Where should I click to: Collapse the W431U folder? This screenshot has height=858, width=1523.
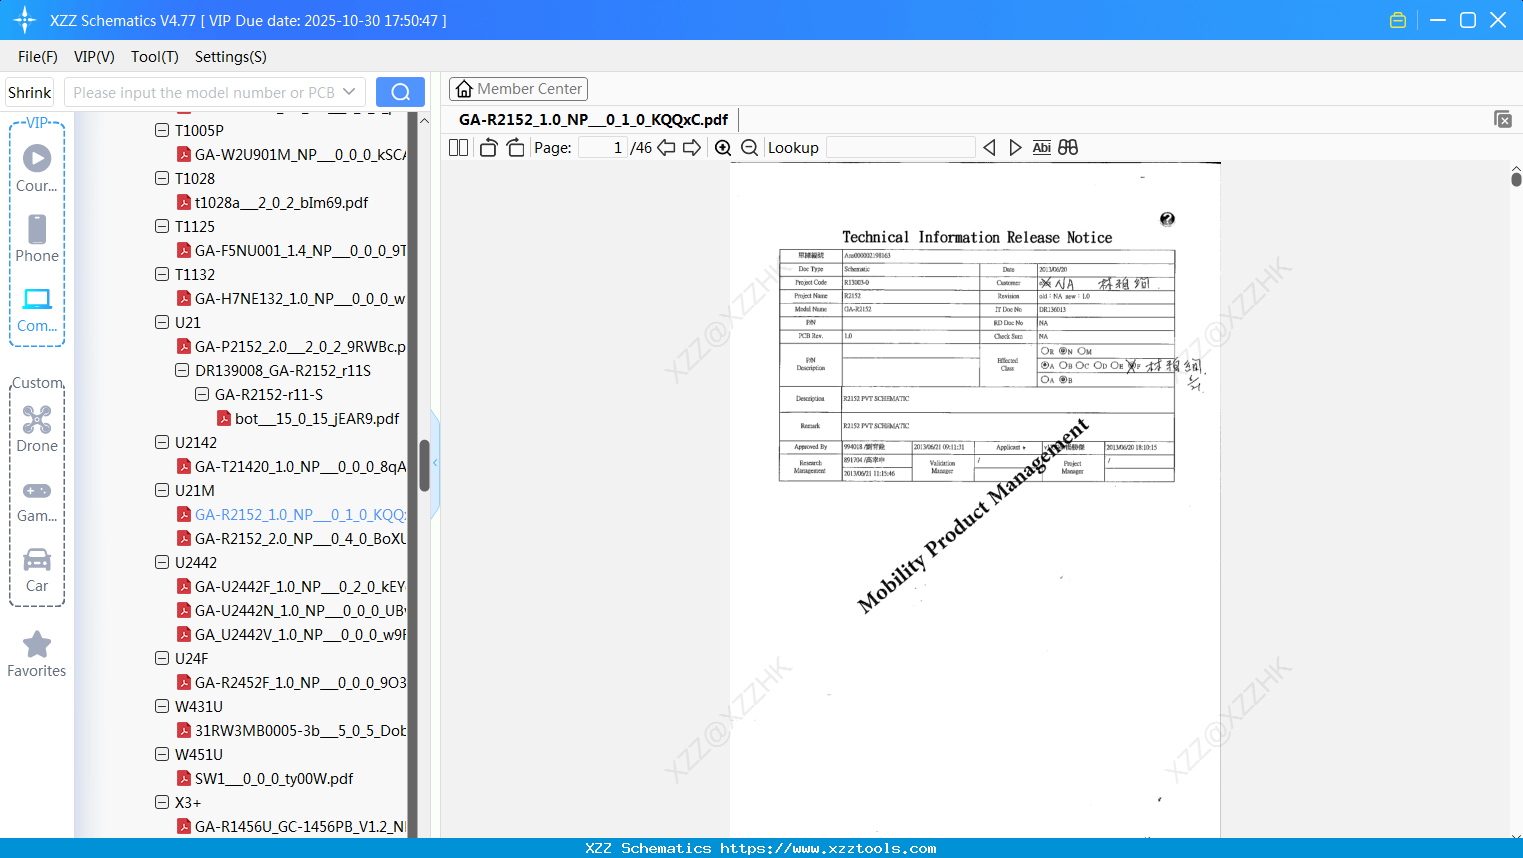[x=162, y=706]
